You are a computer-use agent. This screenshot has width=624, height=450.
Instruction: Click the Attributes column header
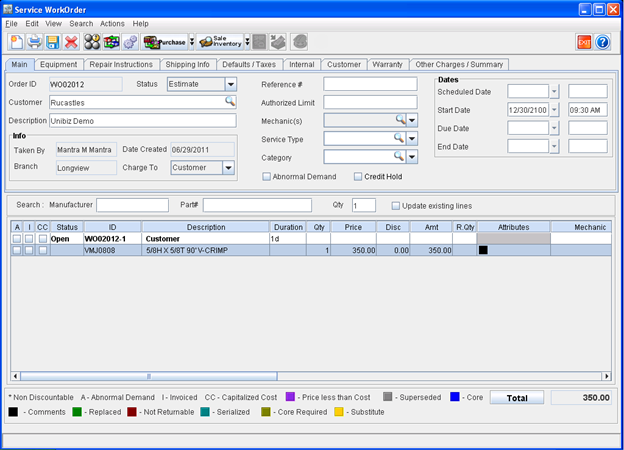(513, 227)
